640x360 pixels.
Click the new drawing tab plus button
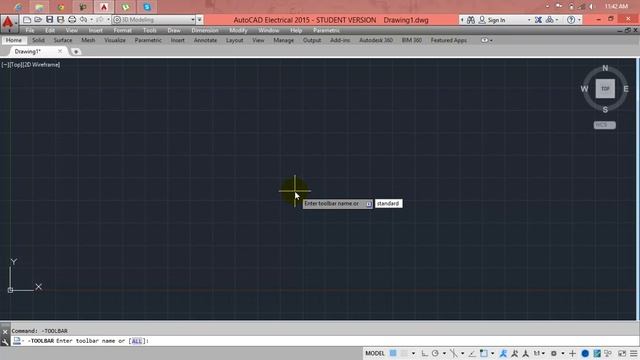tap(76, 51)
